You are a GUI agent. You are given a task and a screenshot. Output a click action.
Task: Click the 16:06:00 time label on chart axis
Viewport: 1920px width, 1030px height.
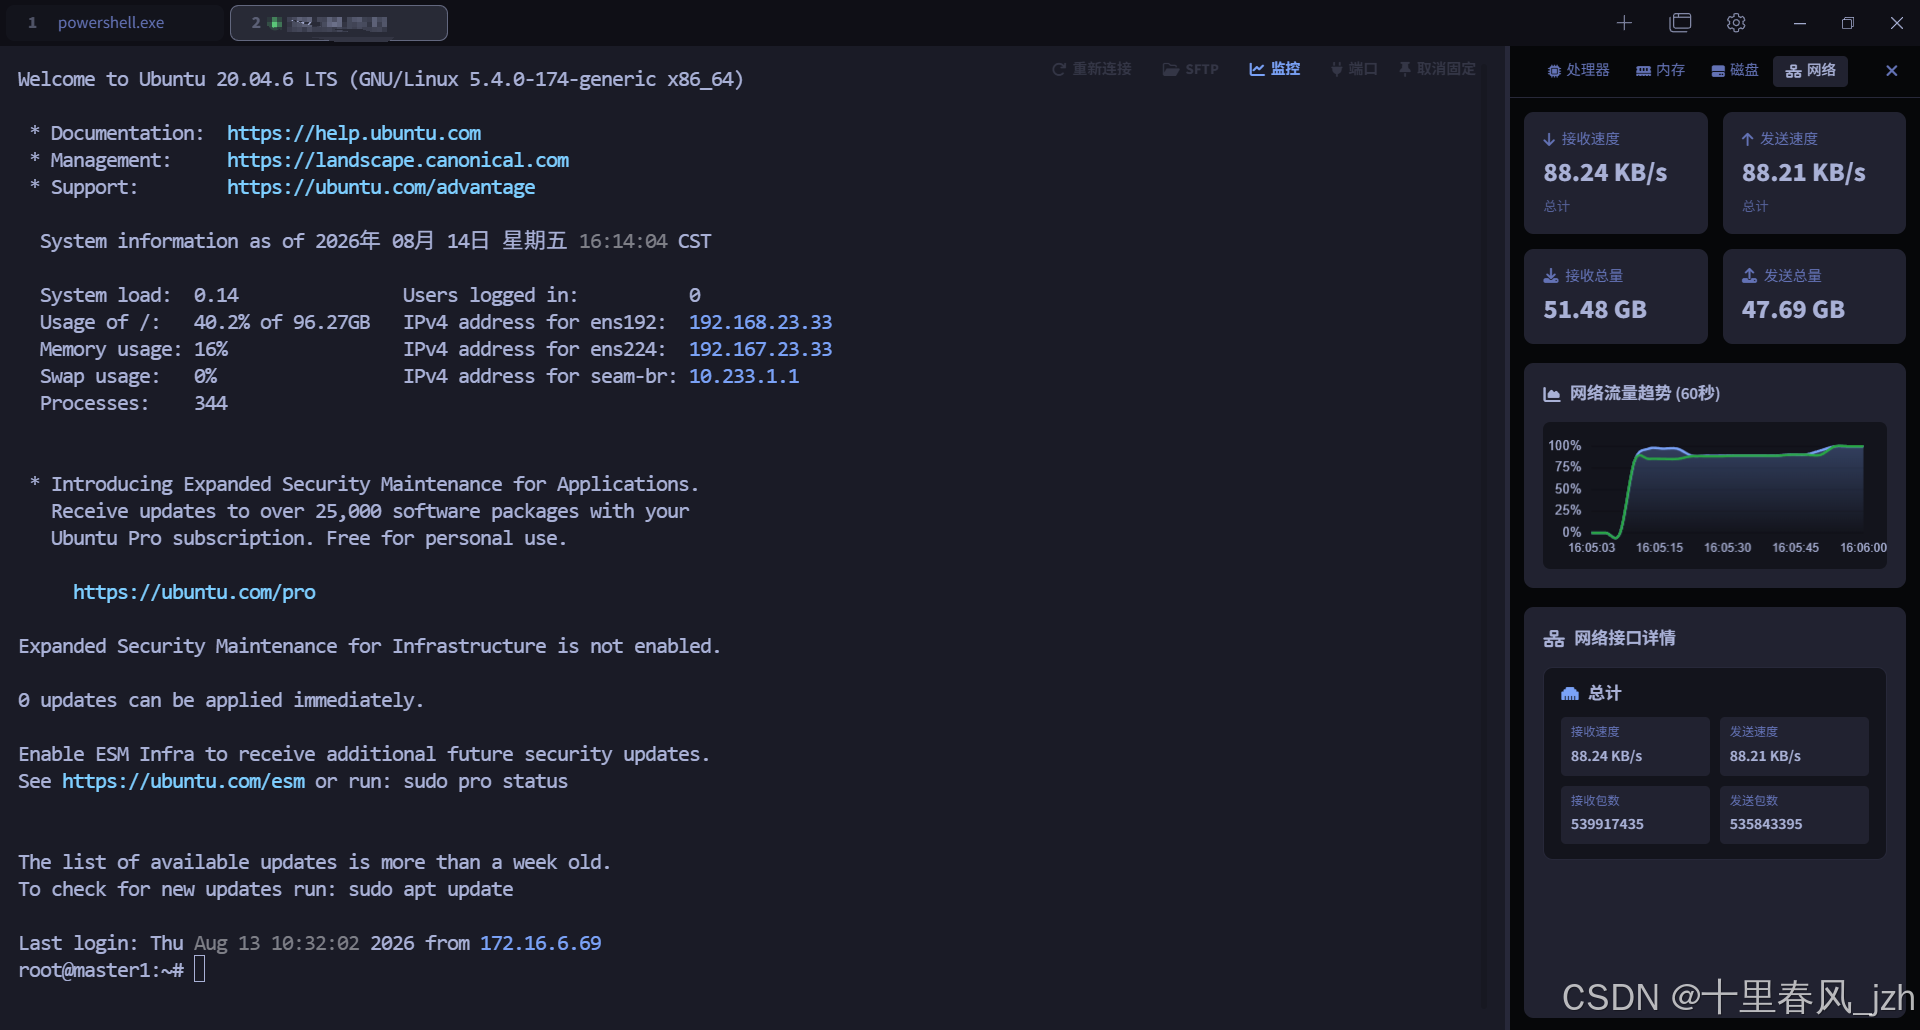(1864, 548)
